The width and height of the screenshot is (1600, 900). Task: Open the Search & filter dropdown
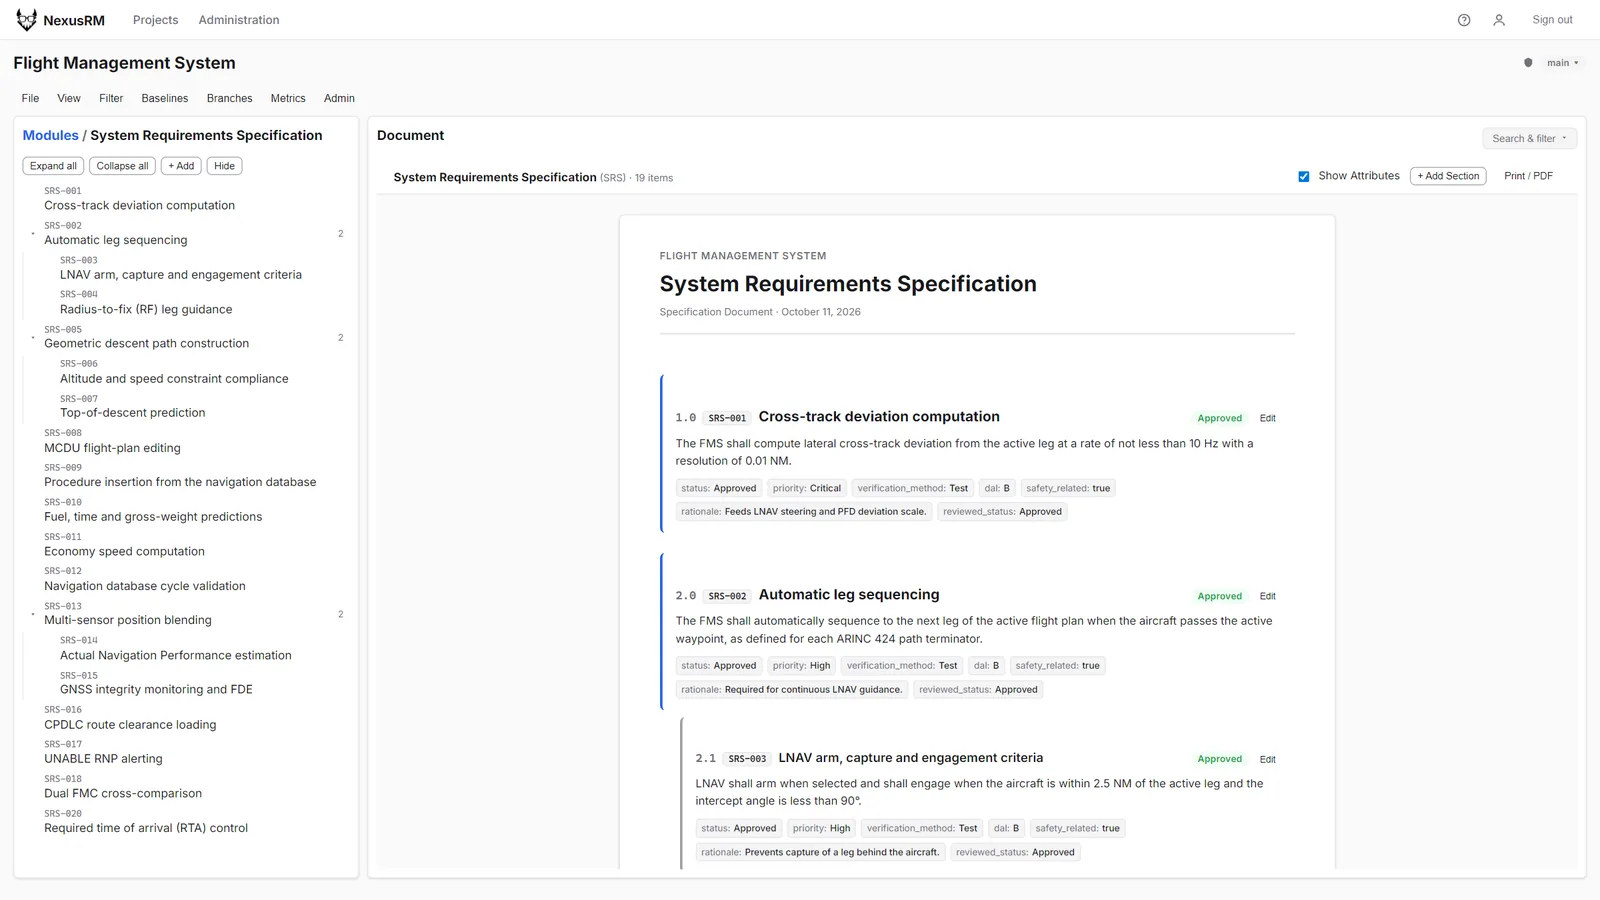1529,139
